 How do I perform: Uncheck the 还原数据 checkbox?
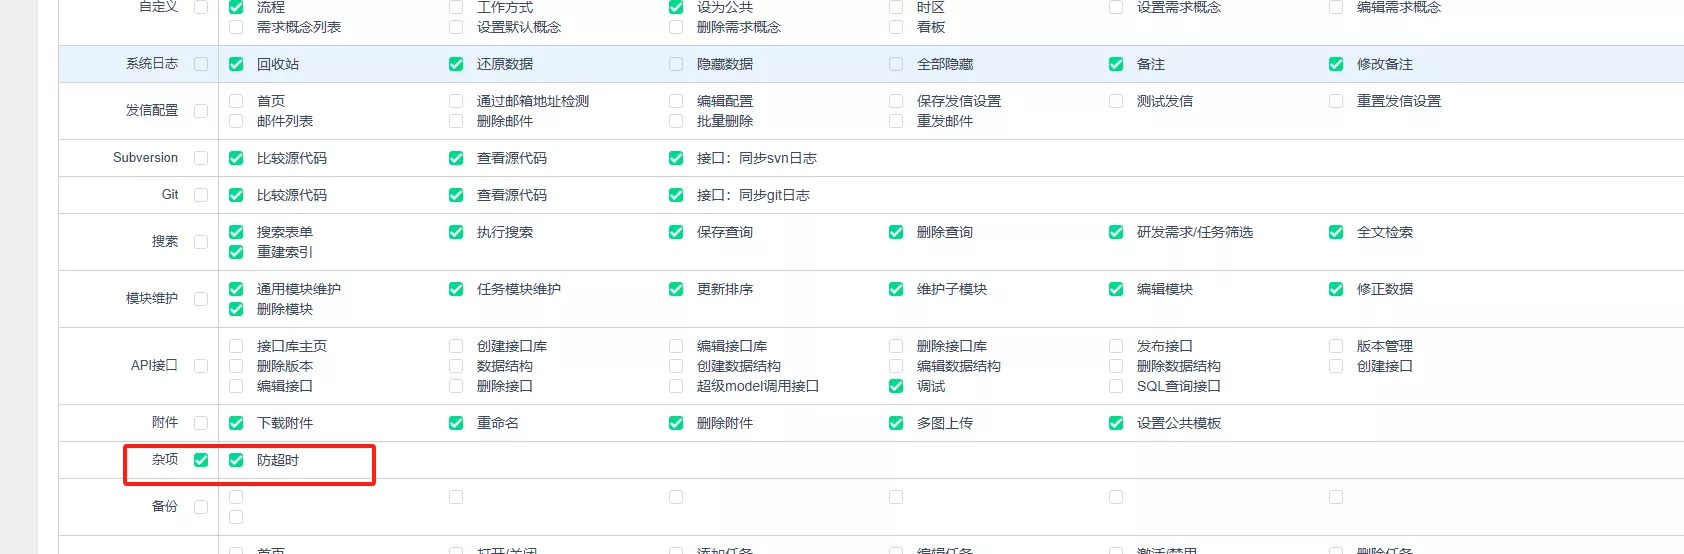(x=456, y=64)
